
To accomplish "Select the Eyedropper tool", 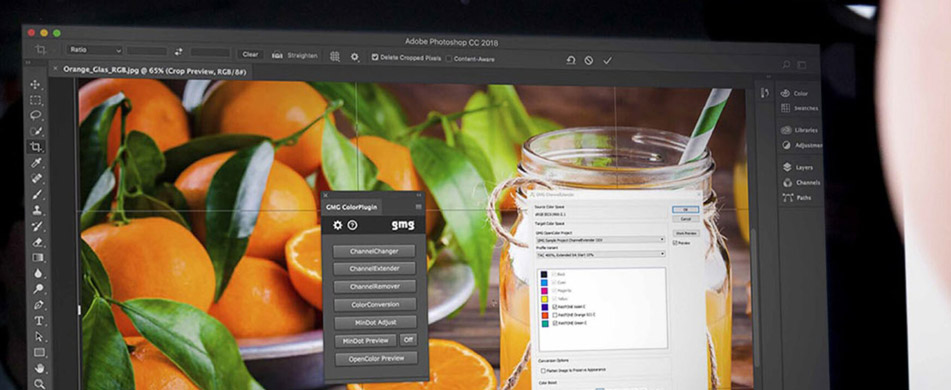I will 36,163.
